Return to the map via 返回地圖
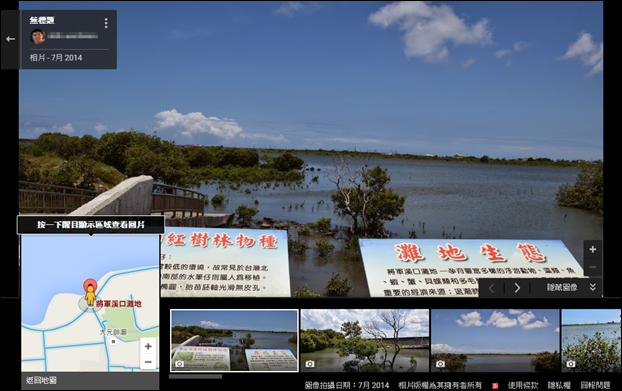Viewport: 622px width, 391px height. click(x=41, y=381)
